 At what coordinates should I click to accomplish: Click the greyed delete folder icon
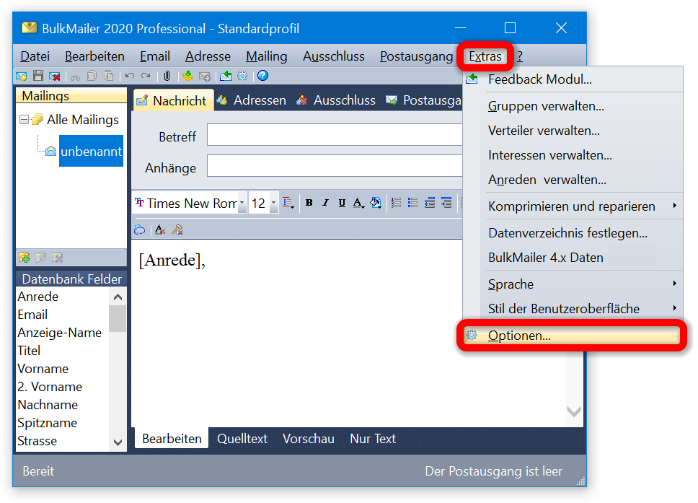(57, 257)
